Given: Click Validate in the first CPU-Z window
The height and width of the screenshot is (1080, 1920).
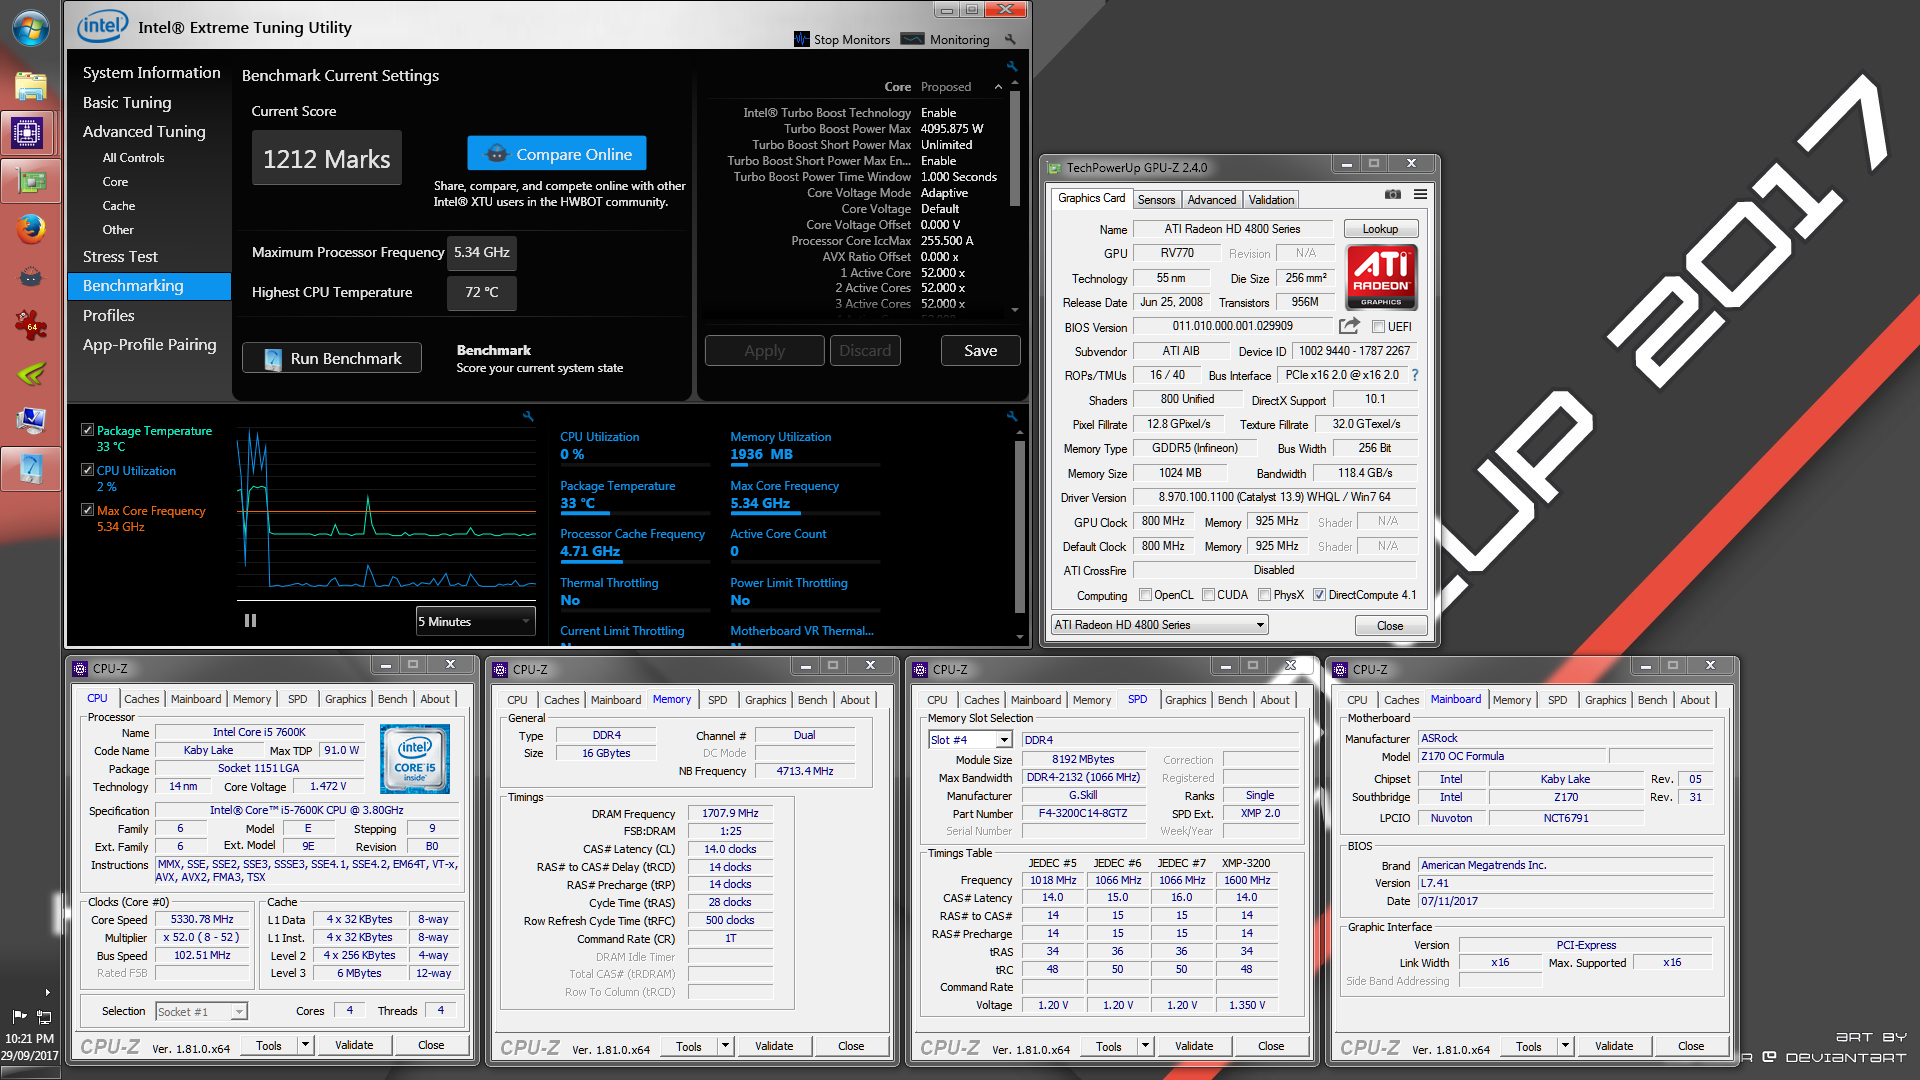Looking at the screenshot, I should (354, 1045).
